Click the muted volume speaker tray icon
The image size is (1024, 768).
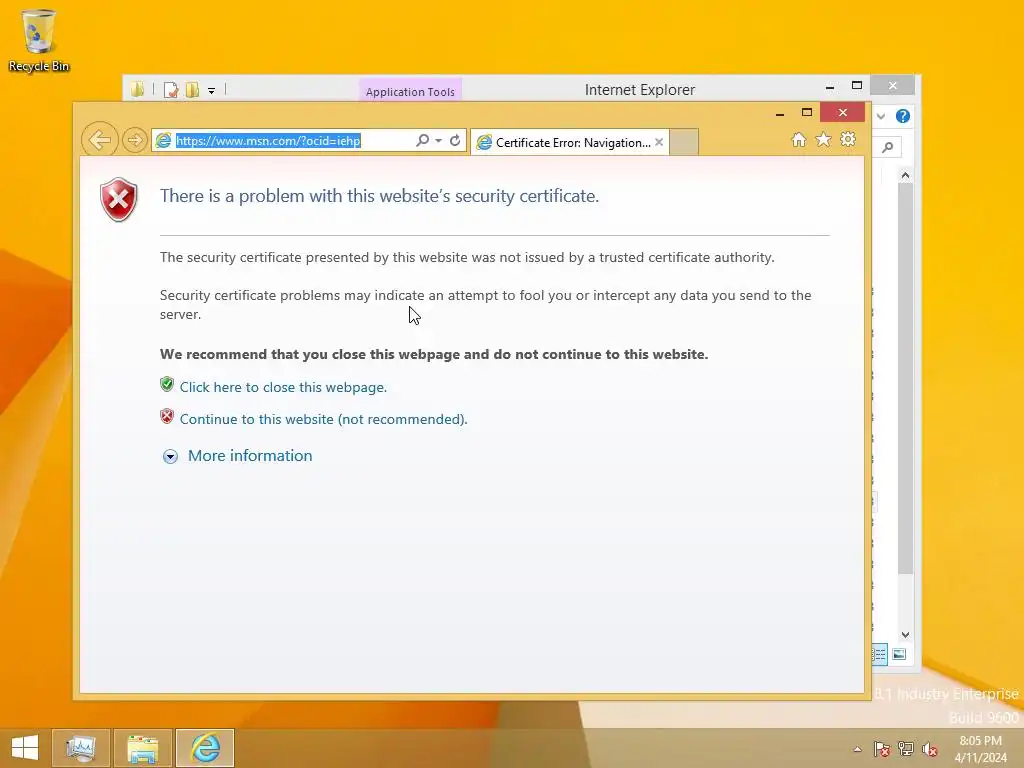coord(930,749)
